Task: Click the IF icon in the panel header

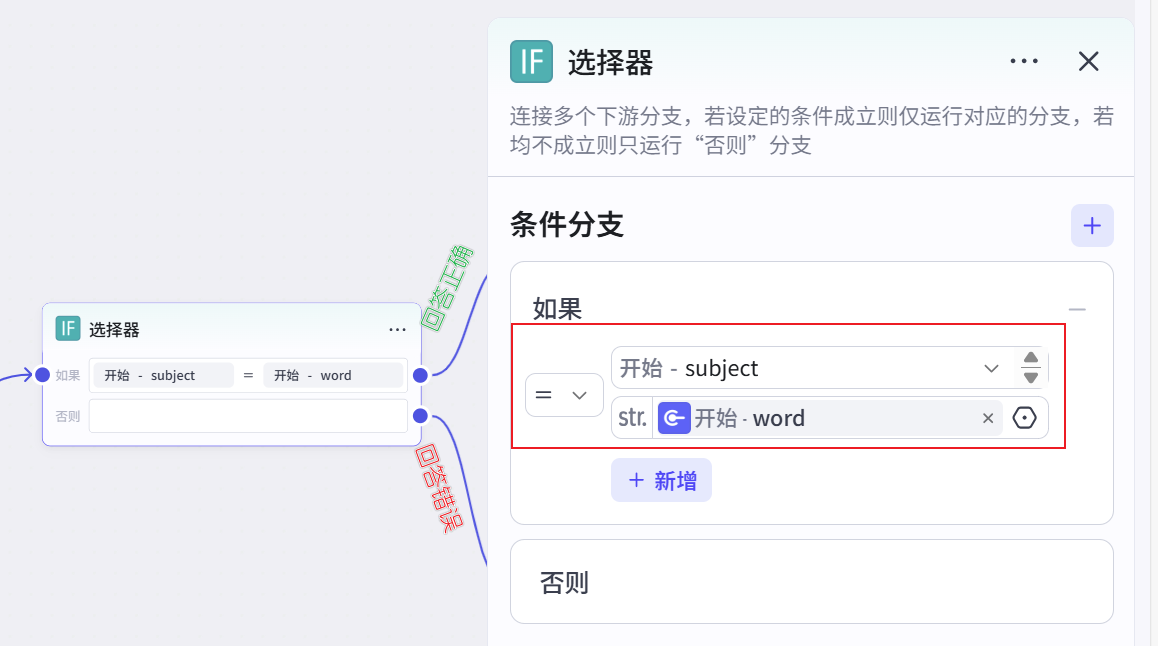Action: click(x=531, y=61)
